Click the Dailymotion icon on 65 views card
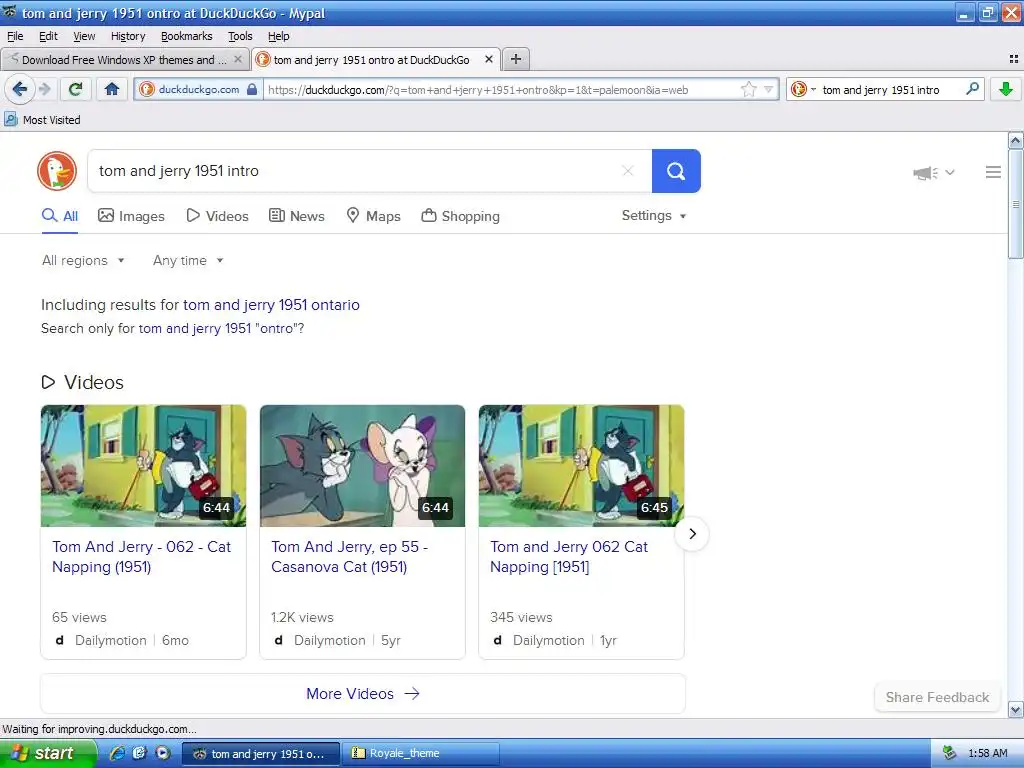The width and height of the screenshot is (1024, 768). click(x=59, y=641)
